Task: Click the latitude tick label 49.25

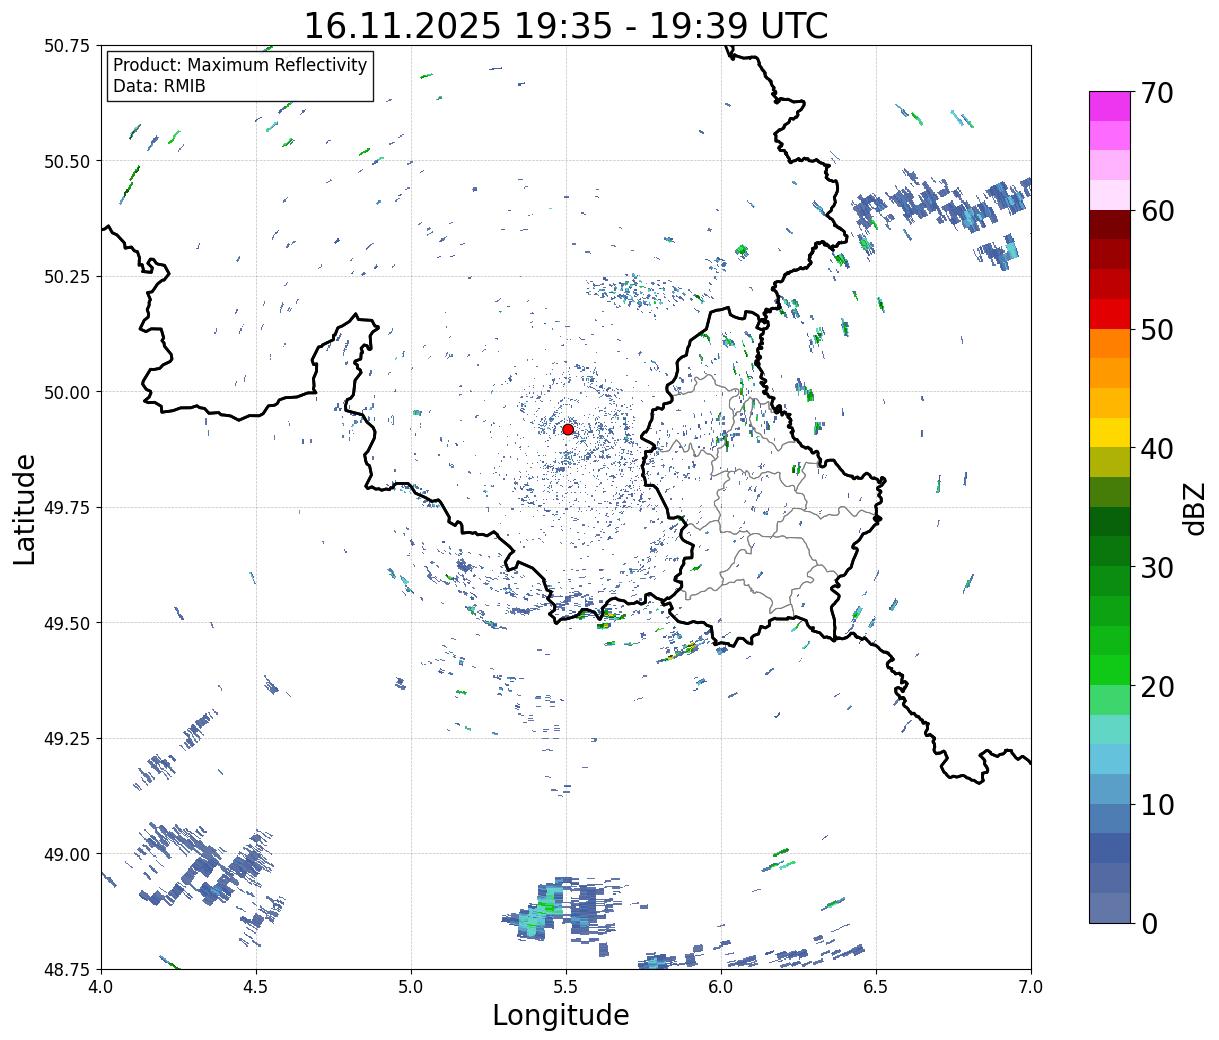Action: point(68,739)
